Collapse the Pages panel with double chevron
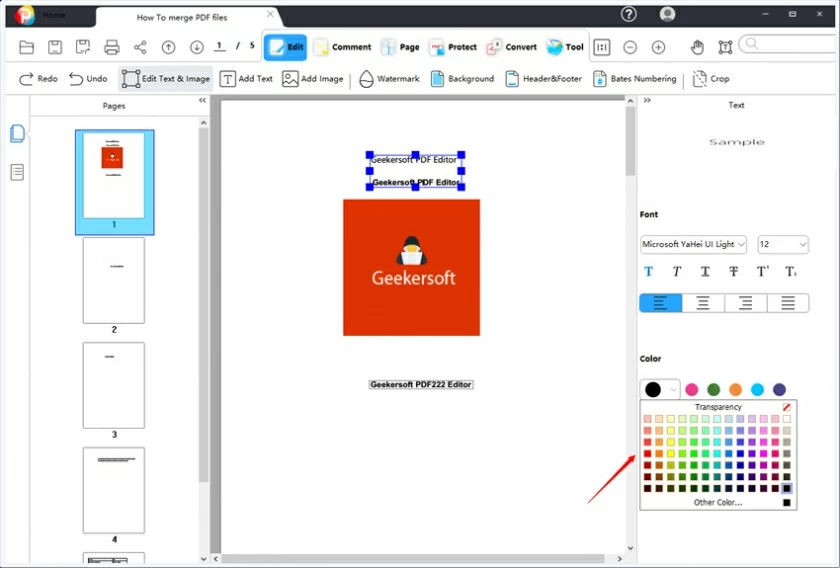The width and height of the screenshot is (840, 568). [x=202, y=100]
